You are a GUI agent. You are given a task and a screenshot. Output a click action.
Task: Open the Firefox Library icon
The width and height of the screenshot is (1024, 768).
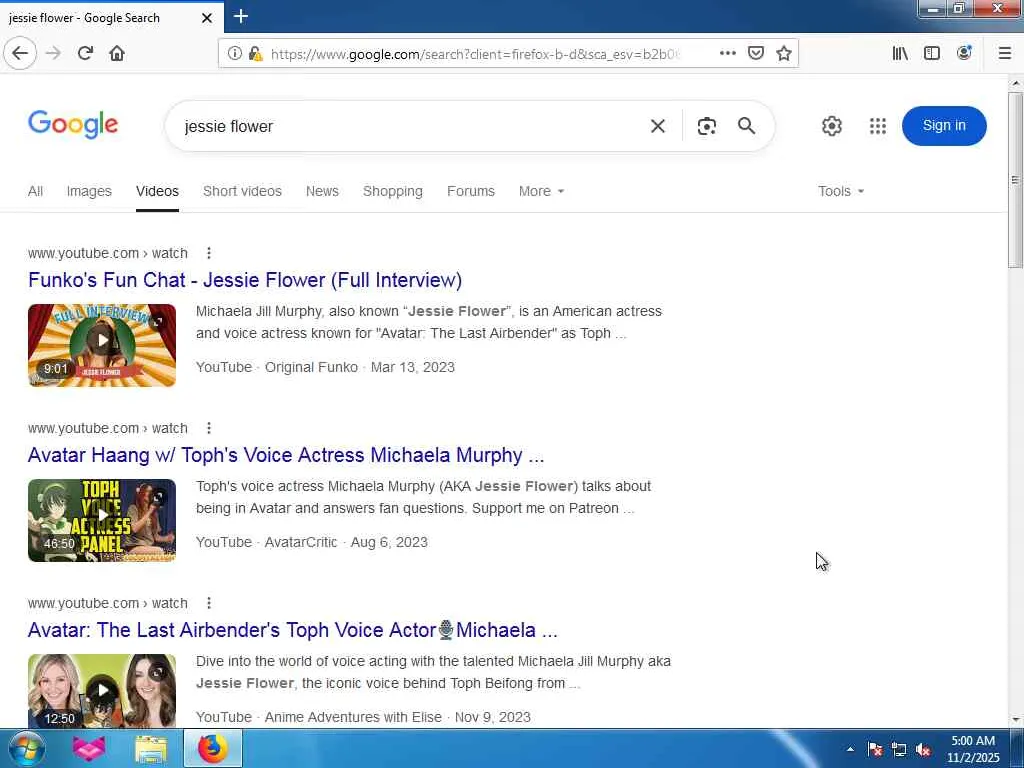tap(900, 53)
